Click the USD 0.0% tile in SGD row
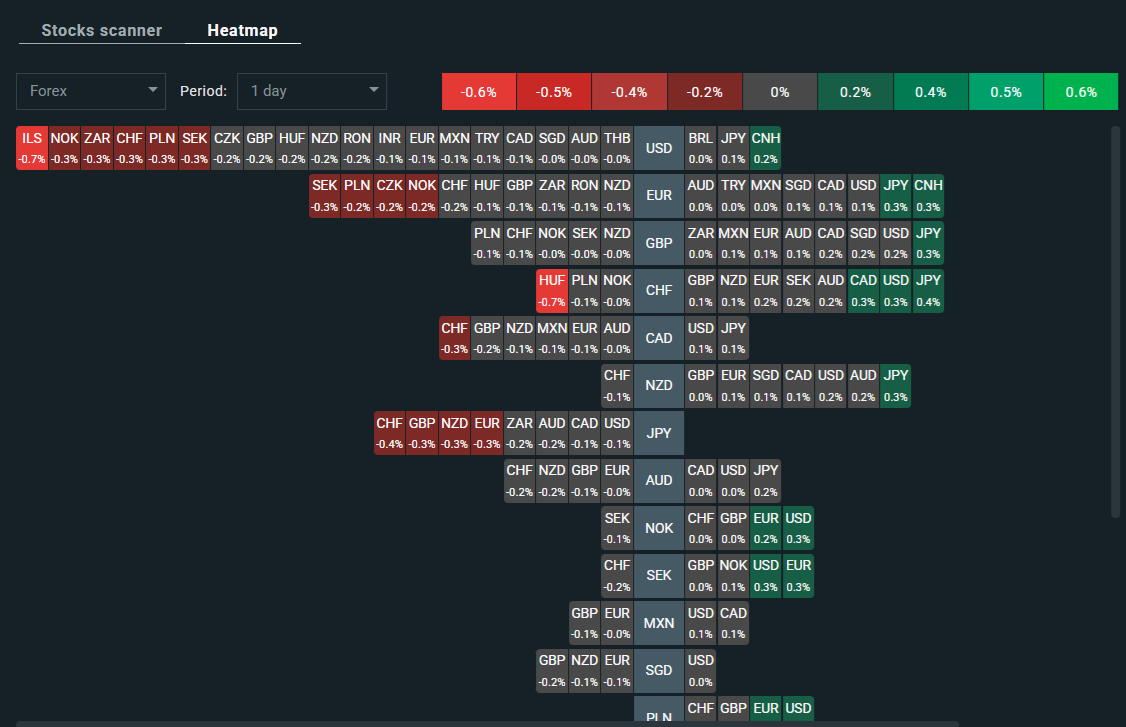 coord(700,670)
